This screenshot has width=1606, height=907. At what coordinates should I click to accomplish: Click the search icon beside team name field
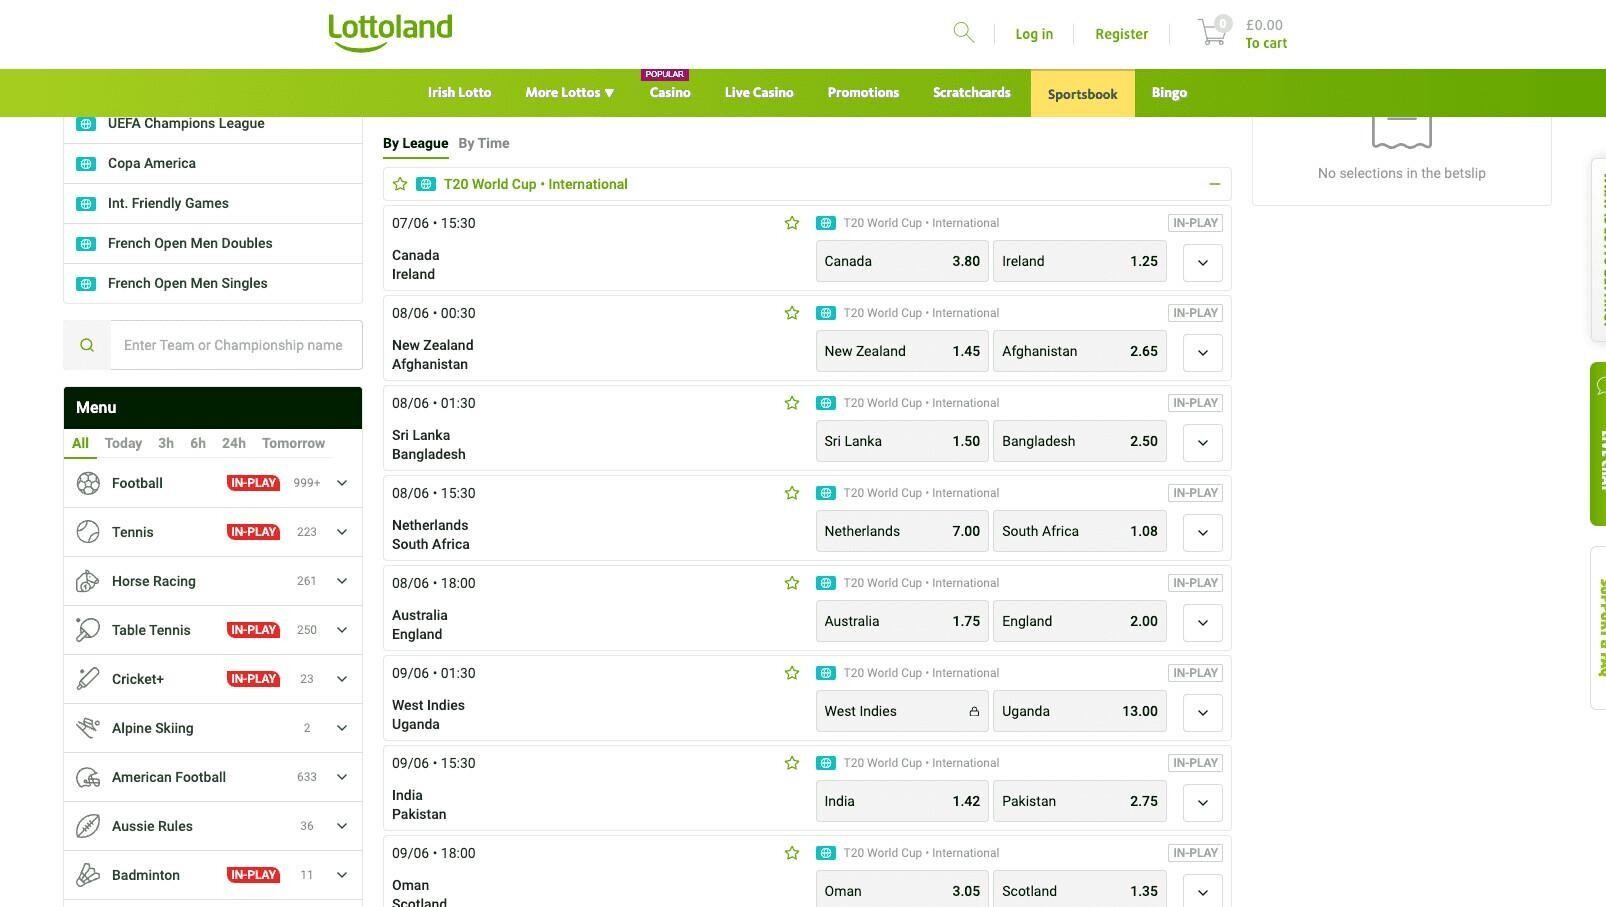[x=87, y=345]
